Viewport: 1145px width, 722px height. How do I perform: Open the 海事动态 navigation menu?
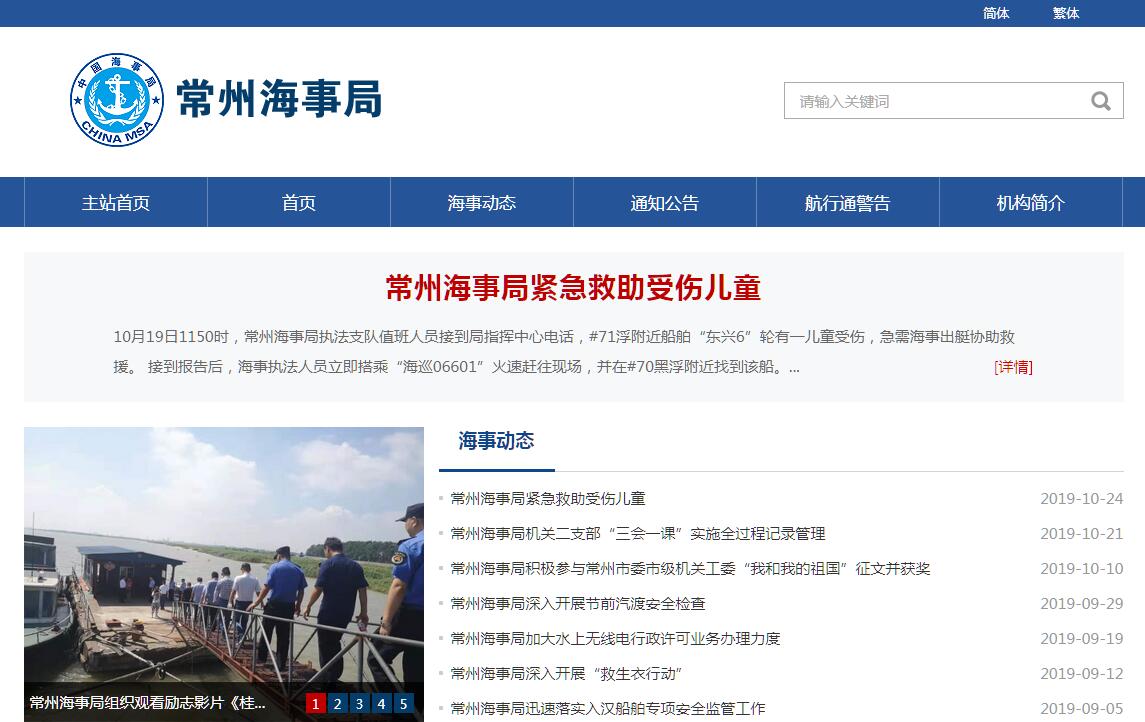[482, 202]
